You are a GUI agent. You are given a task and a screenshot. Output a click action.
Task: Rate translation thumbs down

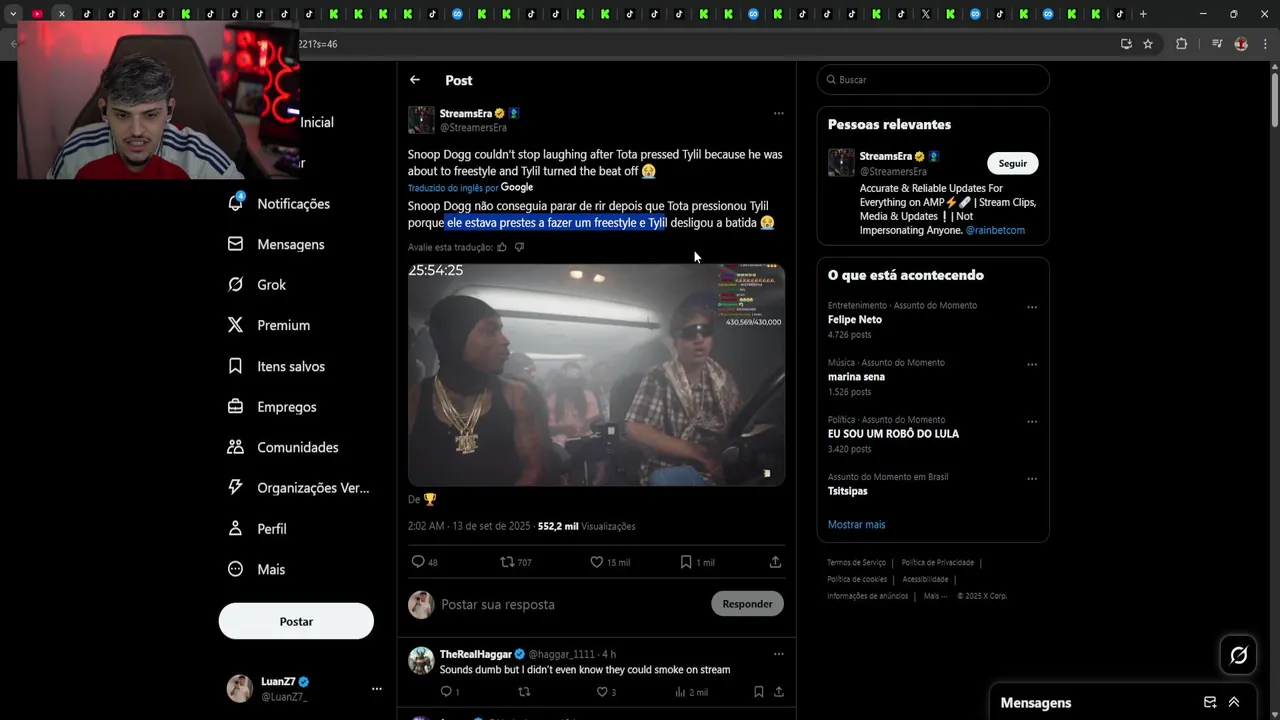tap(519, 247)
